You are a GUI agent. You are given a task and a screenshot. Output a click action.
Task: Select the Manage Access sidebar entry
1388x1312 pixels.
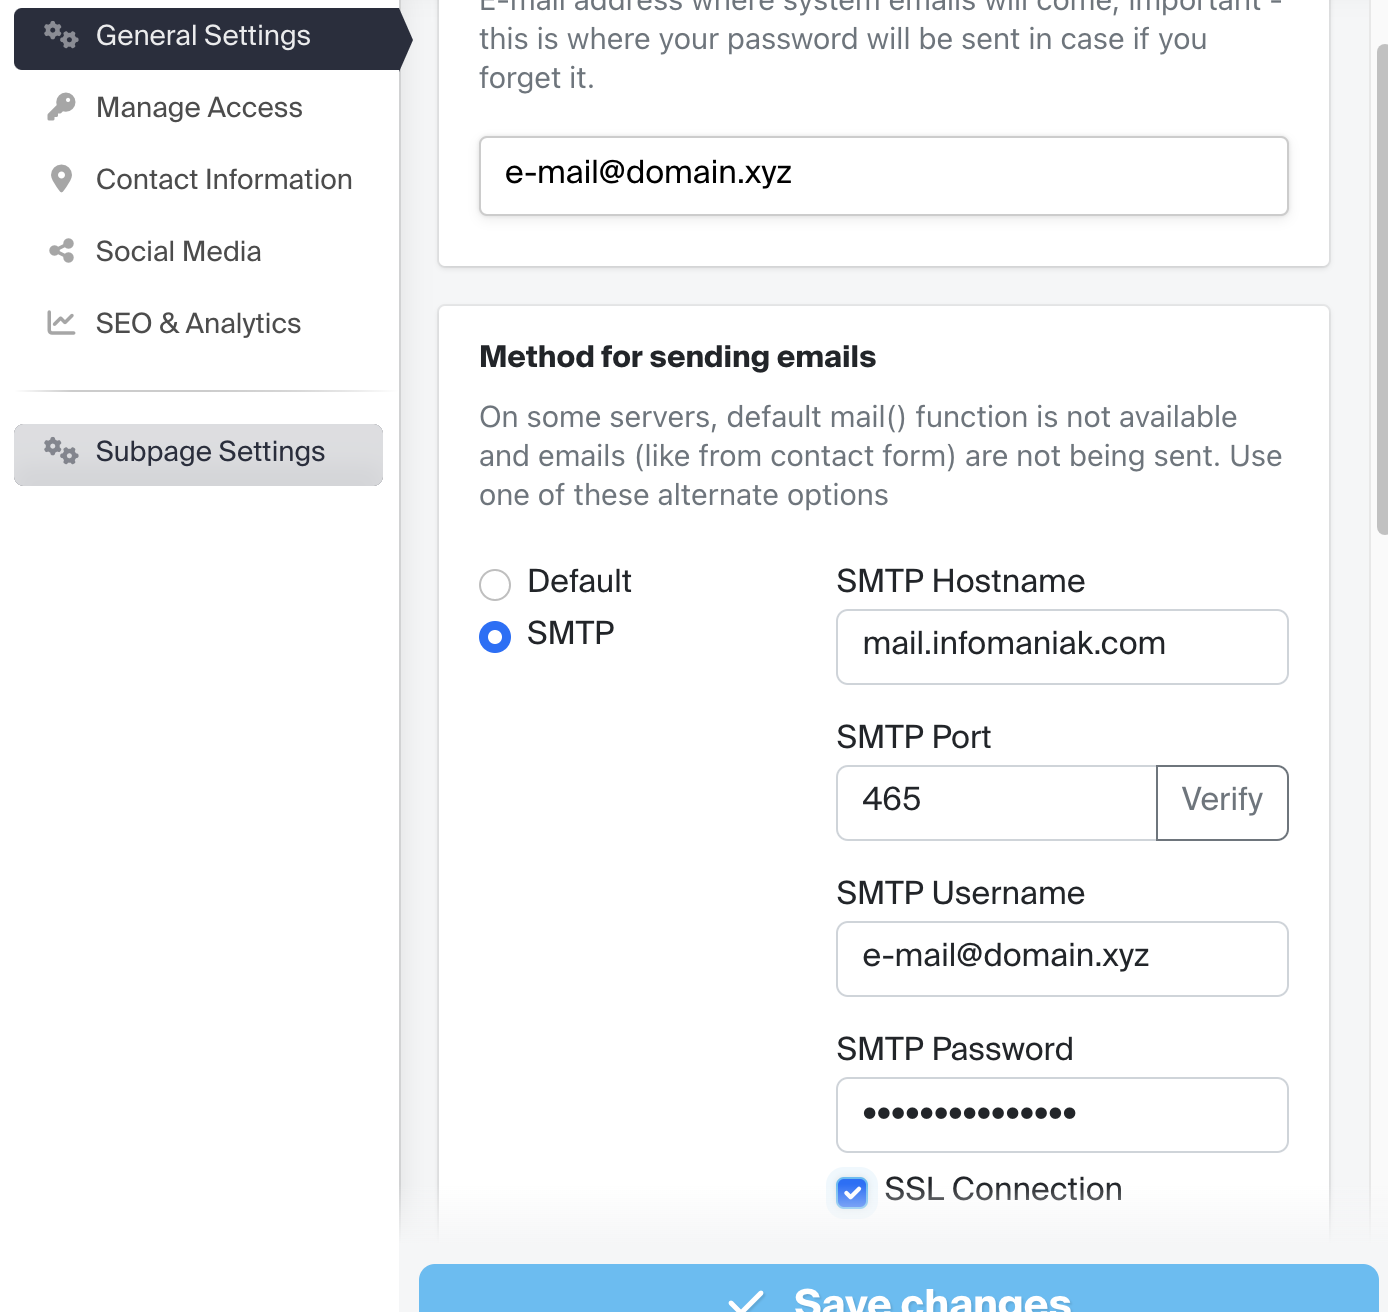tap(198, 106)
